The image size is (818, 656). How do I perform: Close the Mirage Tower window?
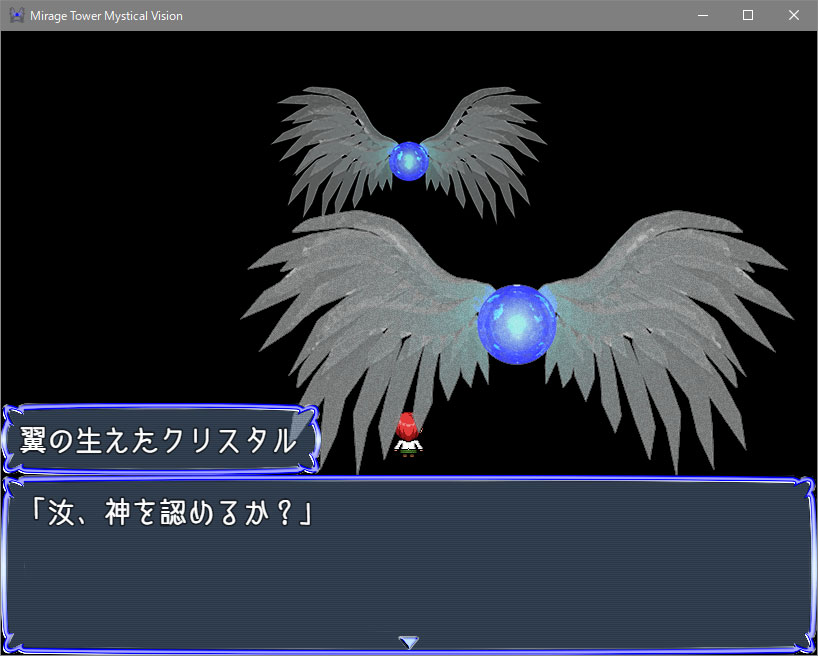(x=793, y=16)
